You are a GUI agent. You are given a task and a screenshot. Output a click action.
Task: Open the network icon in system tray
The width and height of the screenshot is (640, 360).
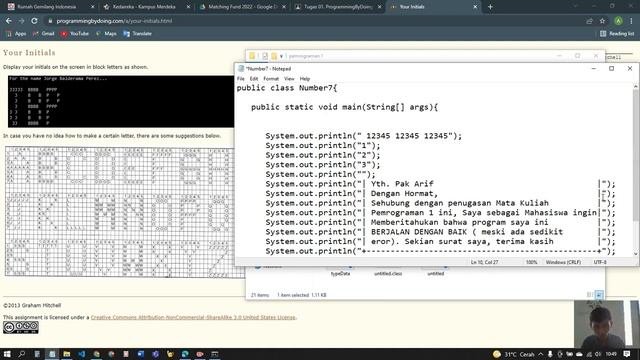coord(589,354)
